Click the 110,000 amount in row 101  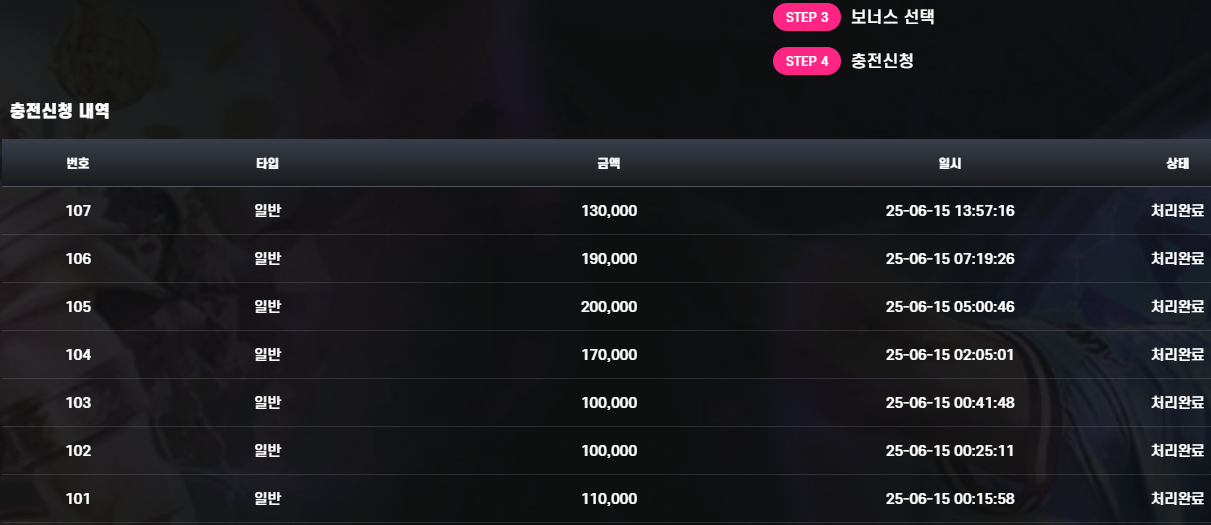pos(609,499)
